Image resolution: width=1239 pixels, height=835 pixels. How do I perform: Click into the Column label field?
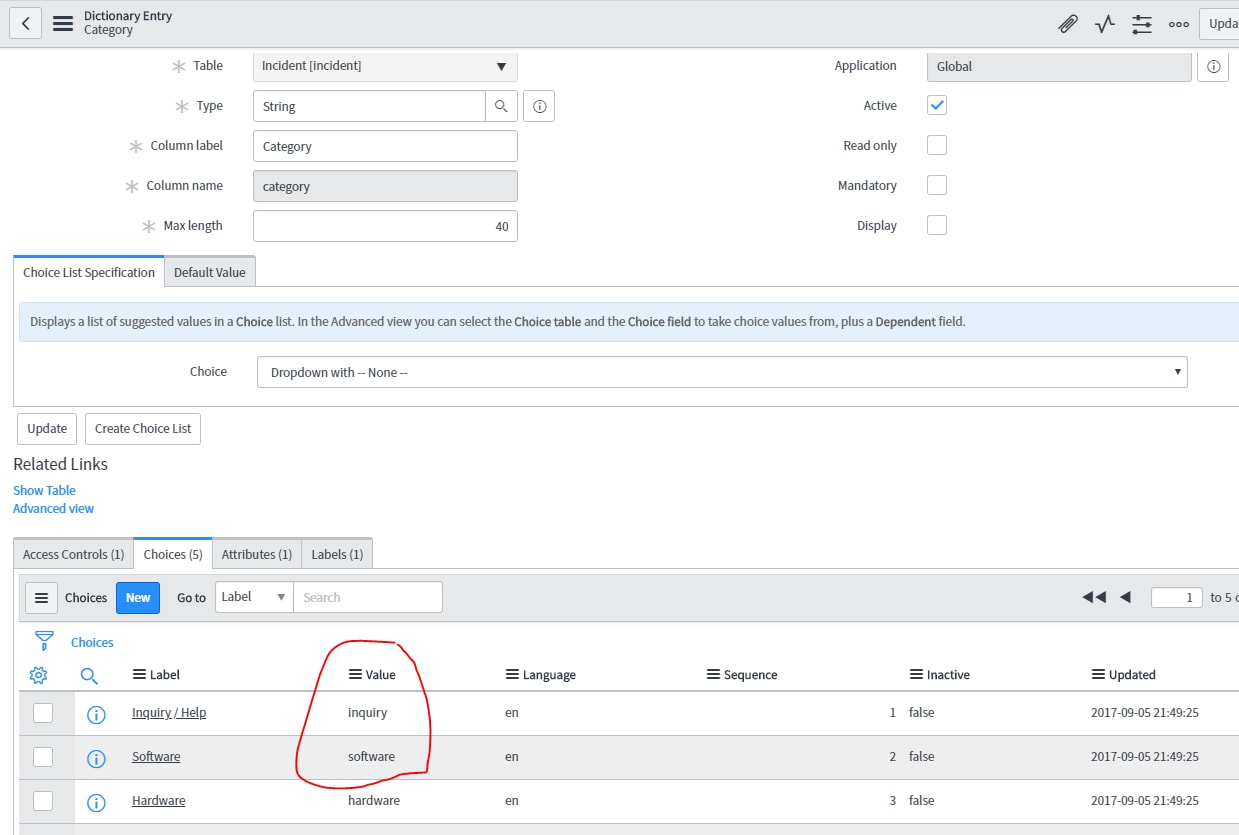(x=385, y=146)
